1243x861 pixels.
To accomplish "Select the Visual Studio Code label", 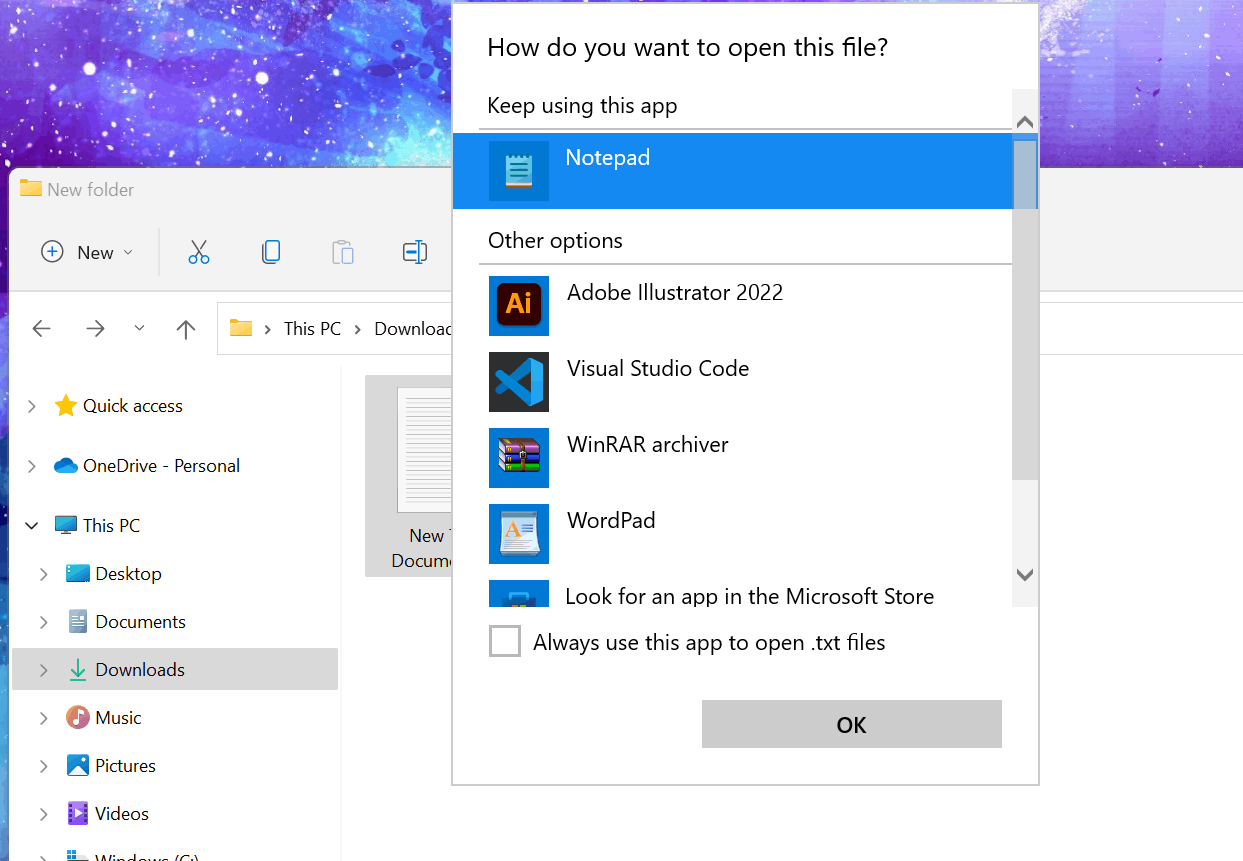I will 658,368.
